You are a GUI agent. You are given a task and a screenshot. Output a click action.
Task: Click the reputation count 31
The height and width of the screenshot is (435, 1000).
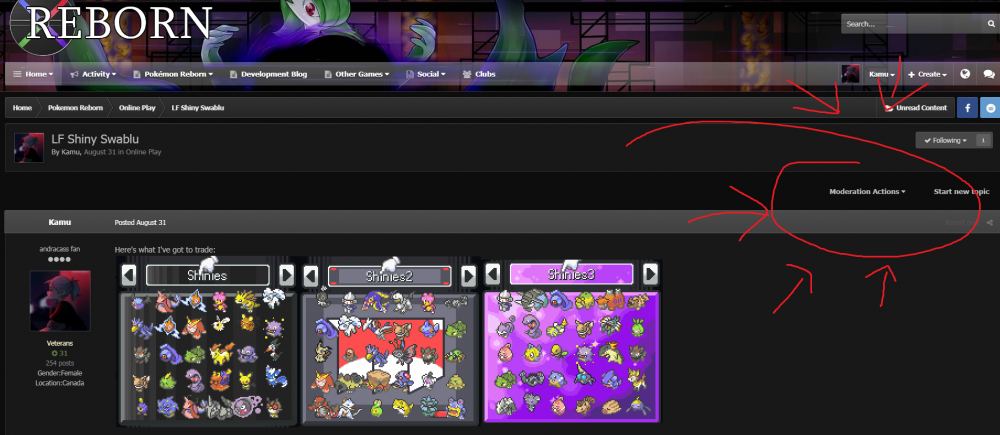pos(60,353)
